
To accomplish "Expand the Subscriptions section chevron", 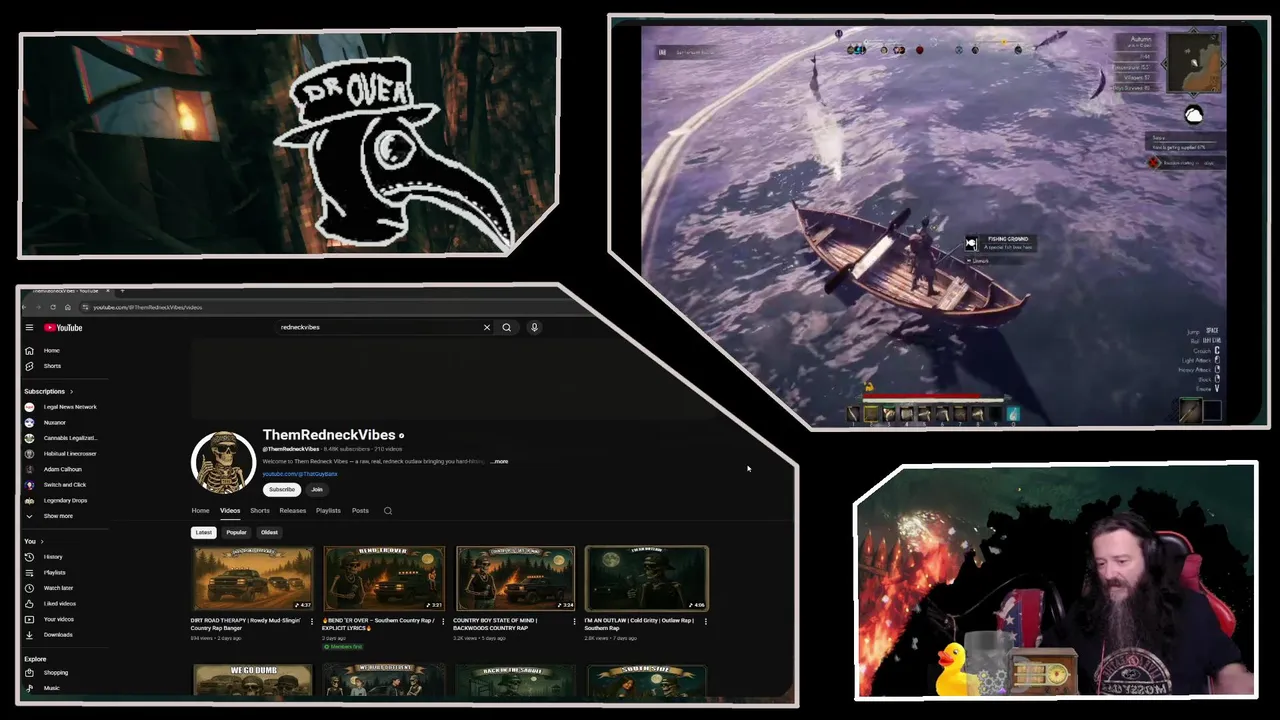I will pyautogui.click(x=71, y=391).
